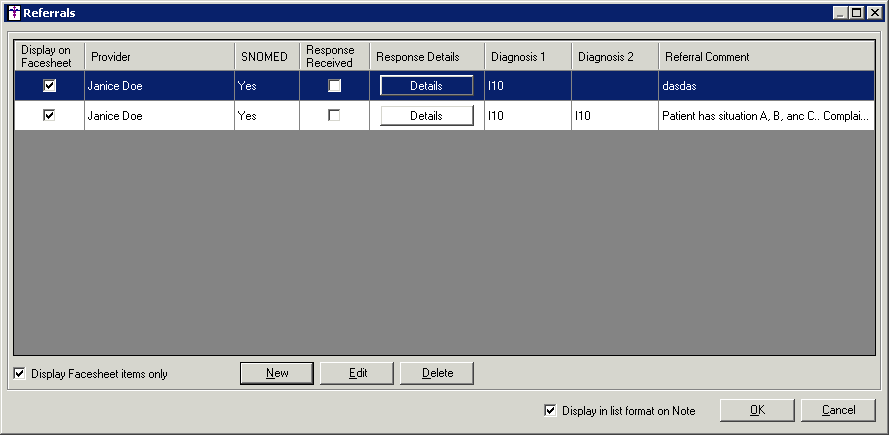Screen dimensions: 889x435
Task: Check Response Received for second referral
Action: [334, 116]
